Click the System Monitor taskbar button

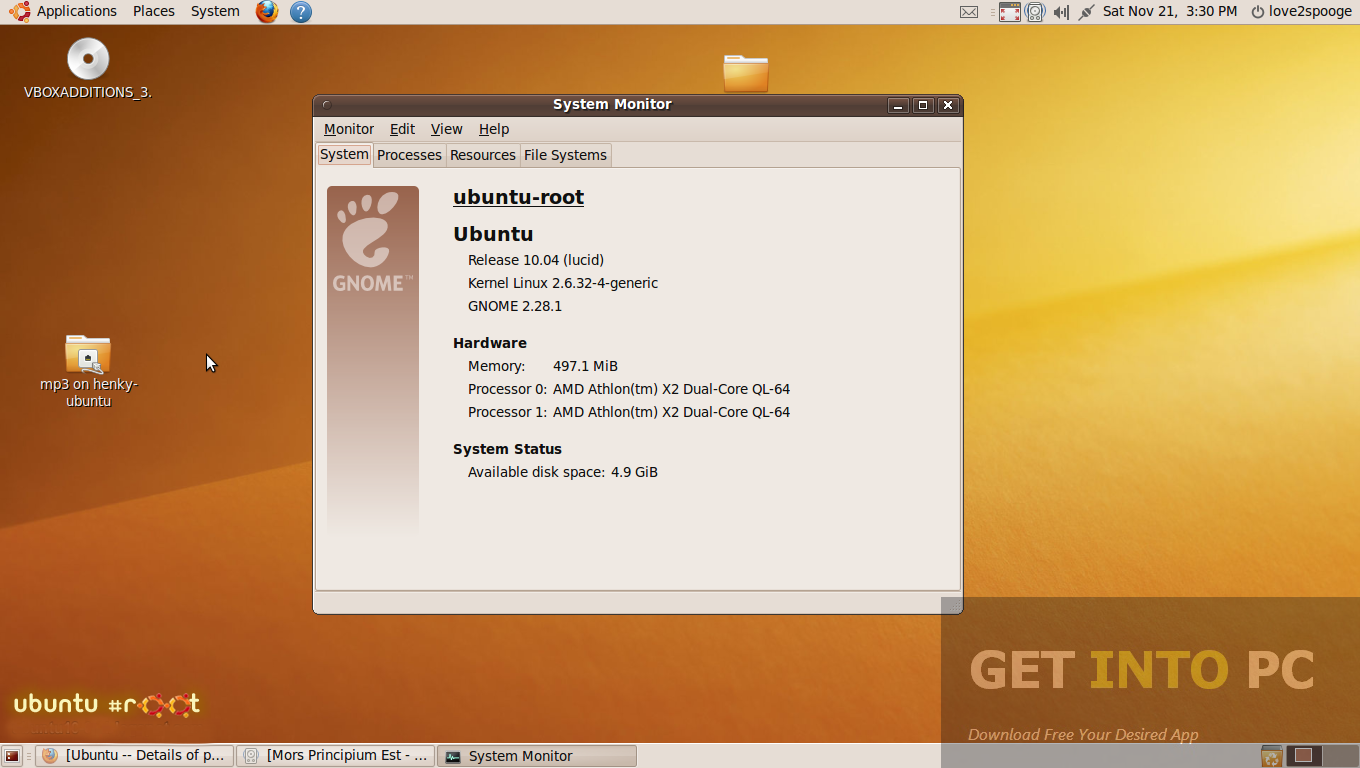537,755
